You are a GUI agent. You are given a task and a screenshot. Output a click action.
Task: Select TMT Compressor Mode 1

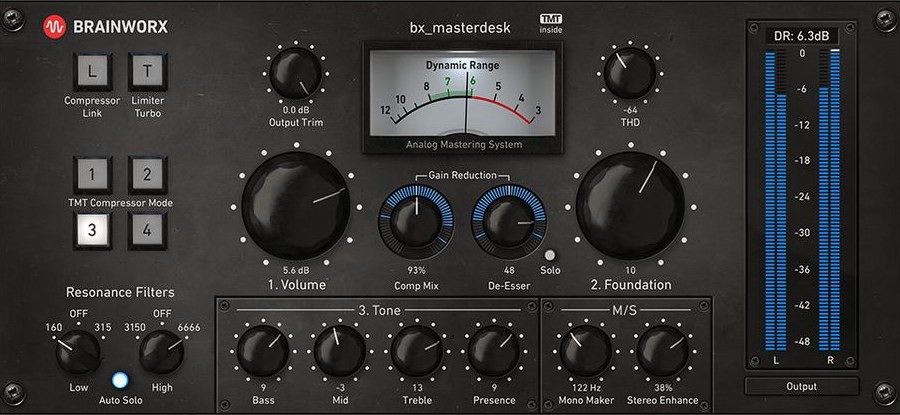92,175
